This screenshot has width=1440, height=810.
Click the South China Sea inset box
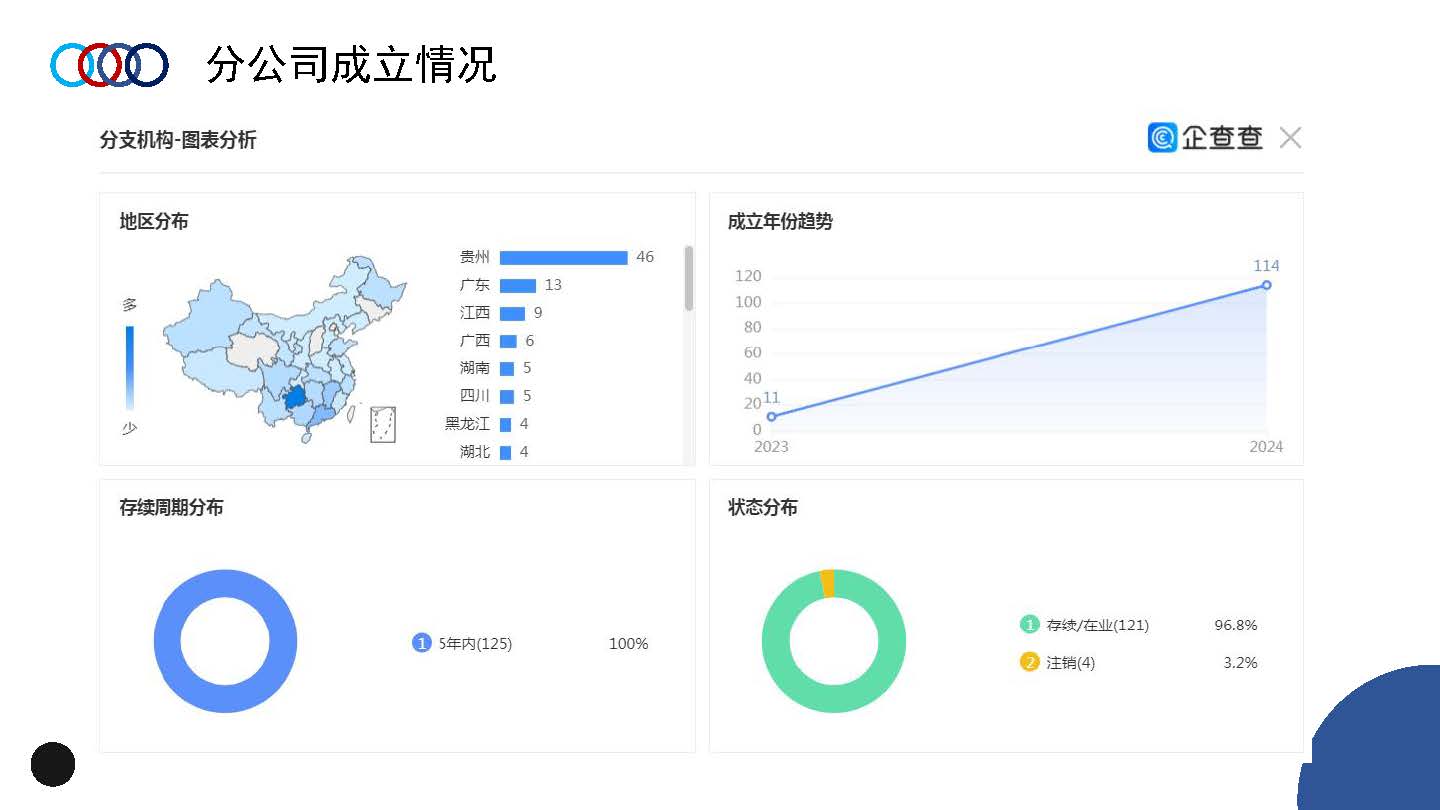pos(383,424)
